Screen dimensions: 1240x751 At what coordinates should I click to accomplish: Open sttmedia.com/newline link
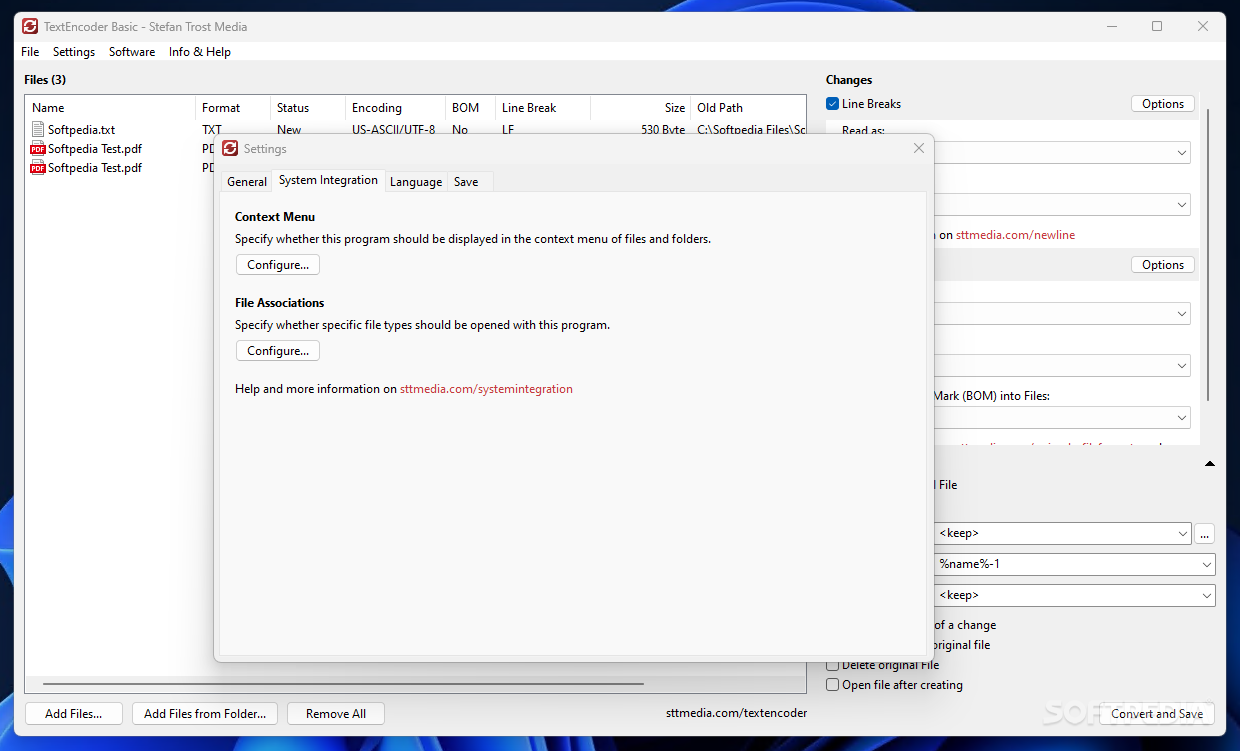(x=1015, y=235)
